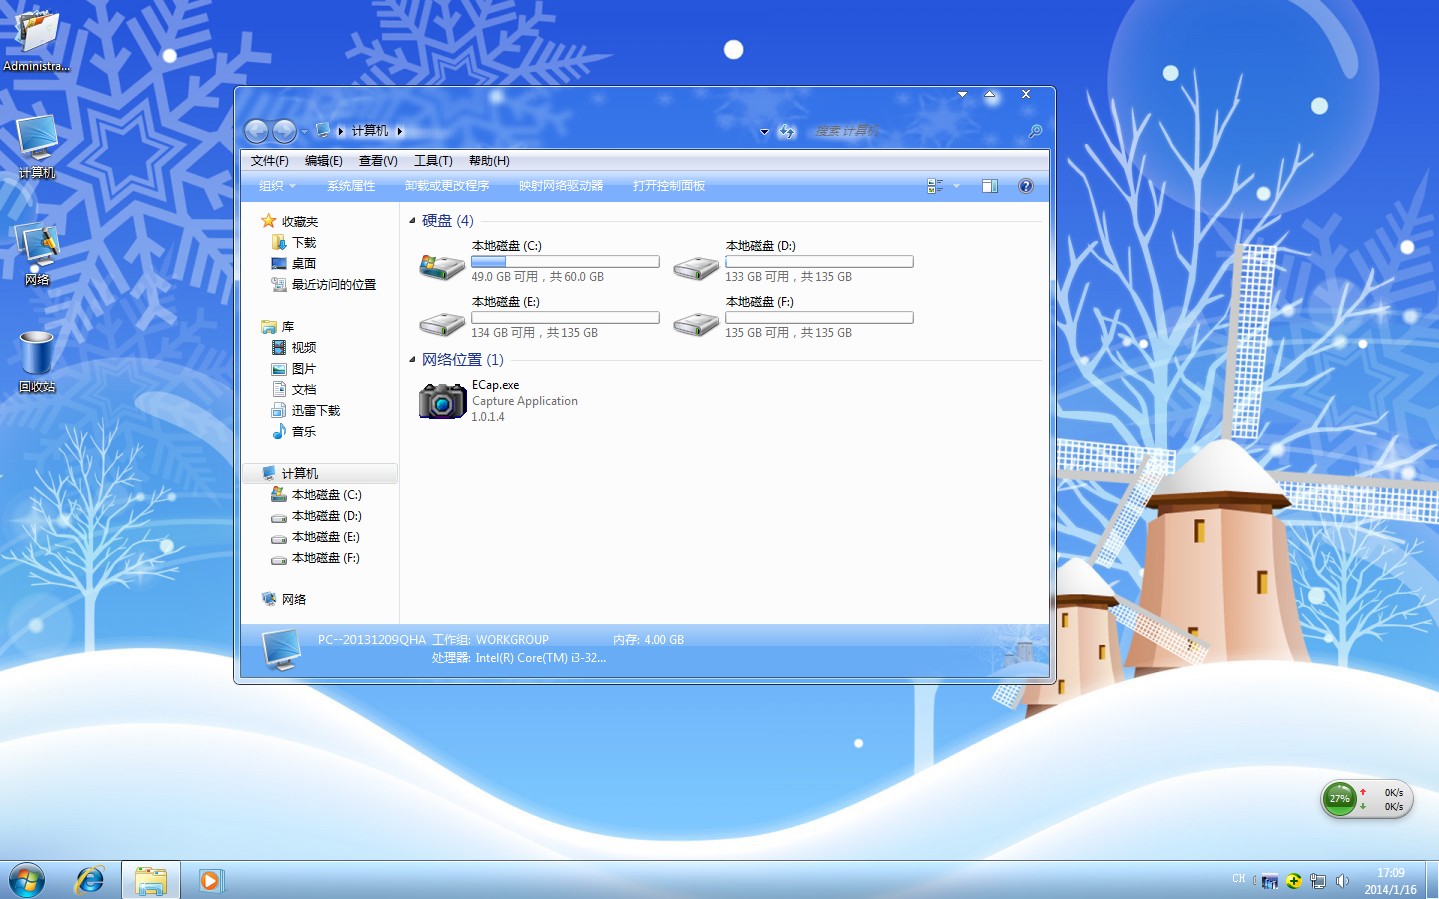Screen dimensions: 1439x899
Task: Launch the media player taskbar icon
Action: [x=210, y=881]
